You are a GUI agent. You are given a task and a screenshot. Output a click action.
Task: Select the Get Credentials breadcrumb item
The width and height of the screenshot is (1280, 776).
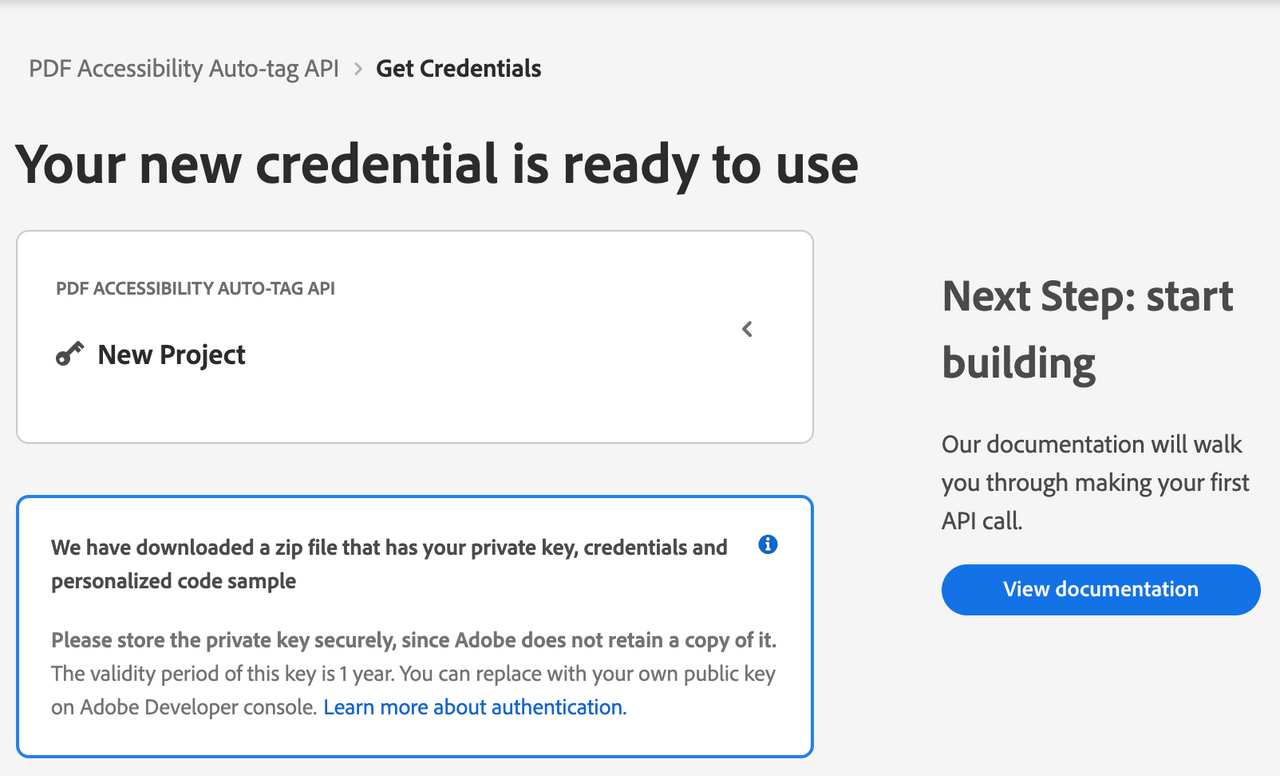(x=459, y=69)
